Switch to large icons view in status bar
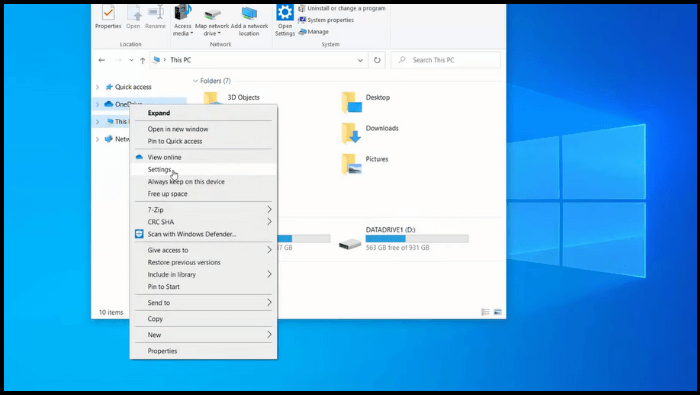The width and height of the screenshot is (700, 395). click(x=497, y=312)
